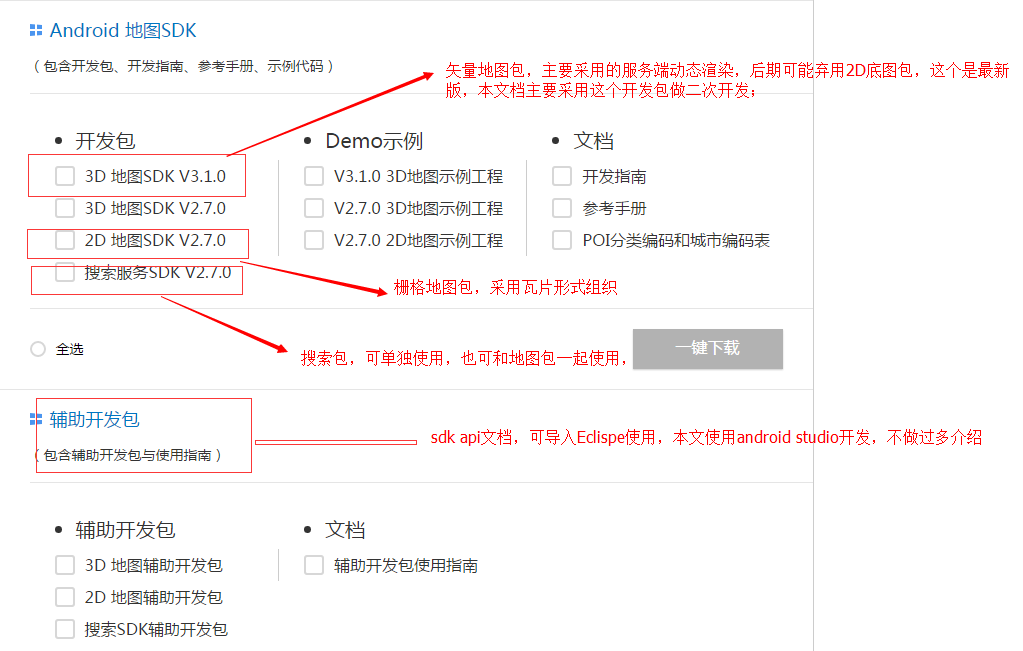Click the 文档 heading above 开发指南
The height and width of the screenshot is (651, 1023).
[593, 141]
